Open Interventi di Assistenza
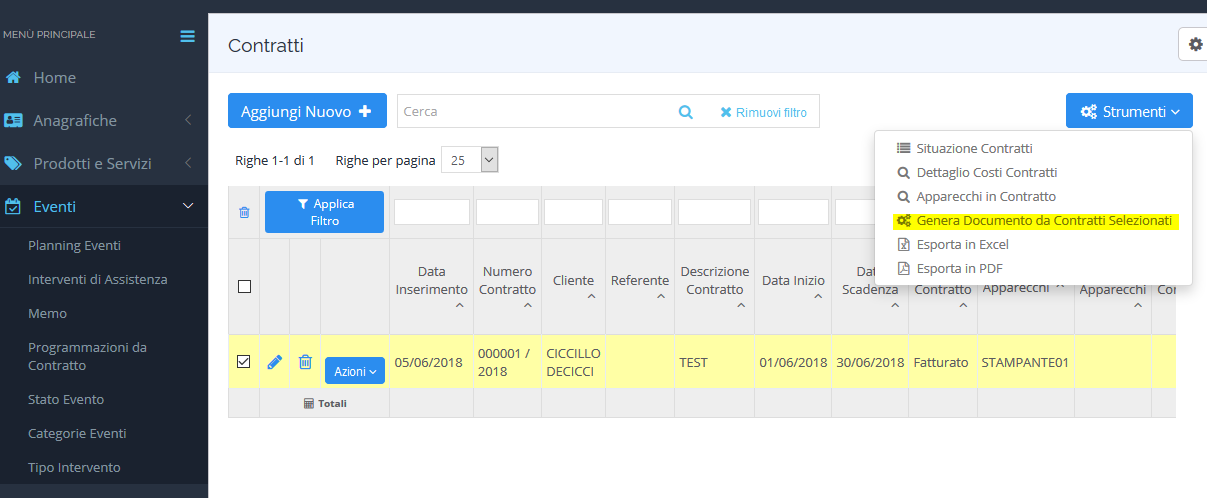The image size is (1207, 498). [x=98, y=280]
